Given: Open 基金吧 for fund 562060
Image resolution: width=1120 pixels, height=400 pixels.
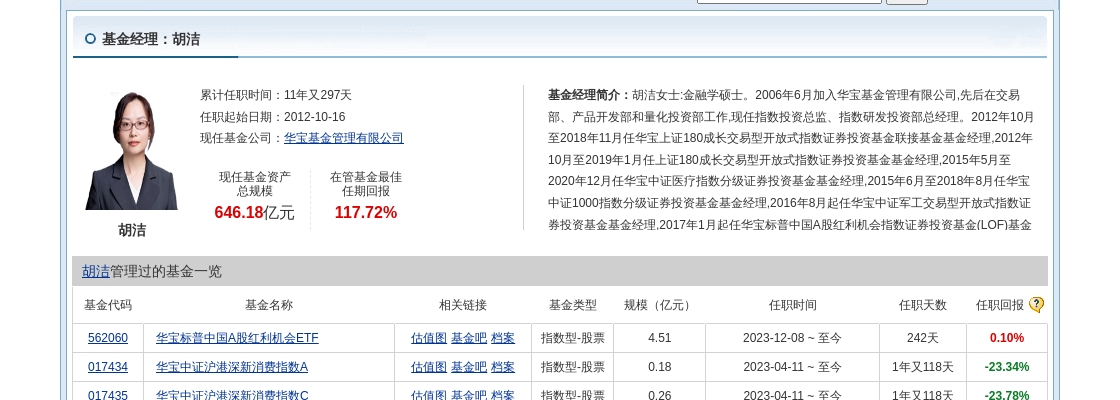Looking at the screenshot, I should (x=468, y=338).
